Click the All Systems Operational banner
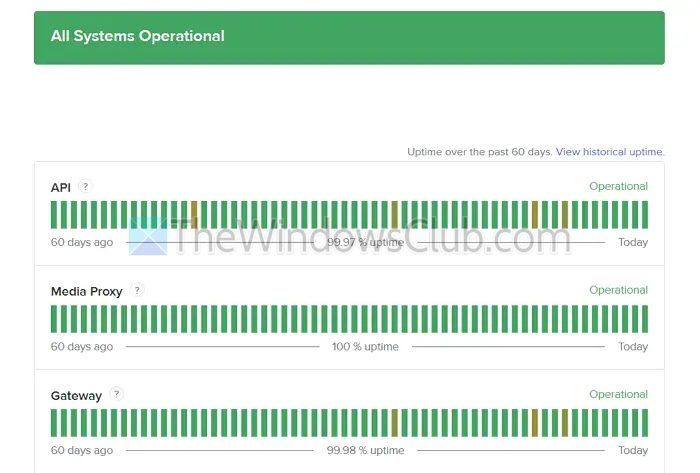Screen dimensions: 700x473 point(349,38)
